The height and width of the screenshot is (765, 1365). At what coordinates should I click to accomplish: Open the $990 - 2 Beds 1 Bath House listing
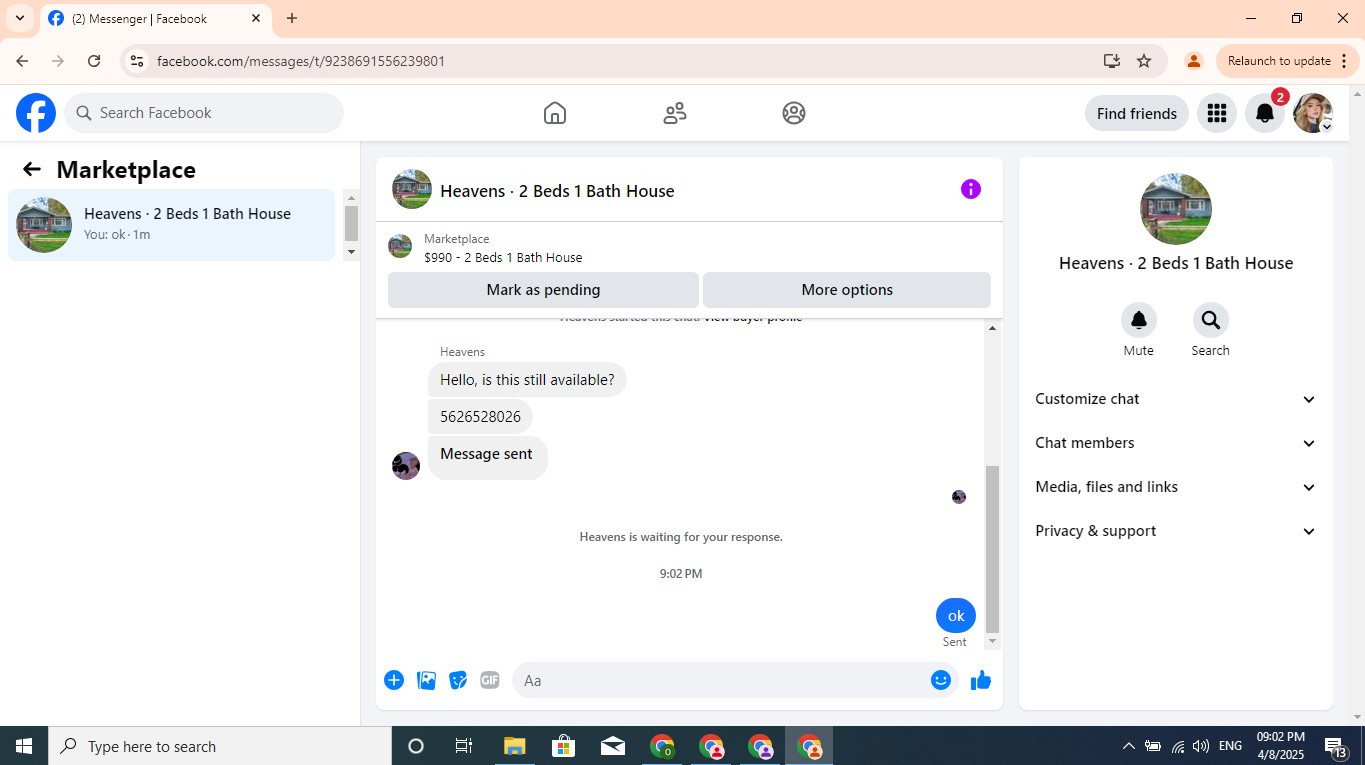tap(503, 258)
